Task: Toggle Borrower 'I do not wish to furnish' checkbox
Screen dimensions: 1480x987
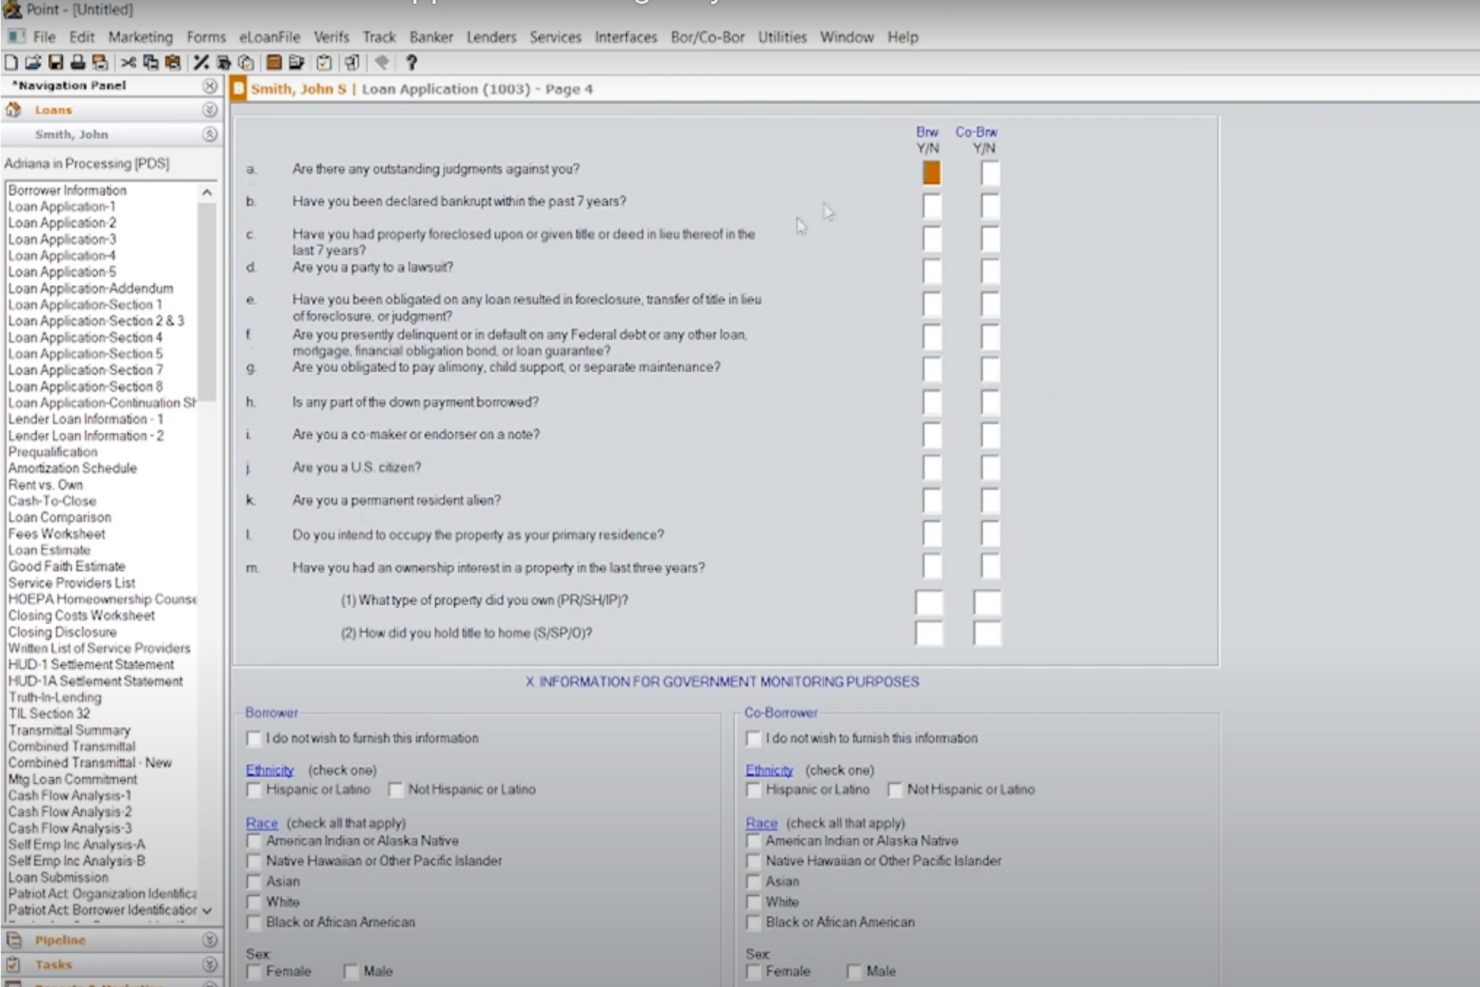Action: coord(254,739)
